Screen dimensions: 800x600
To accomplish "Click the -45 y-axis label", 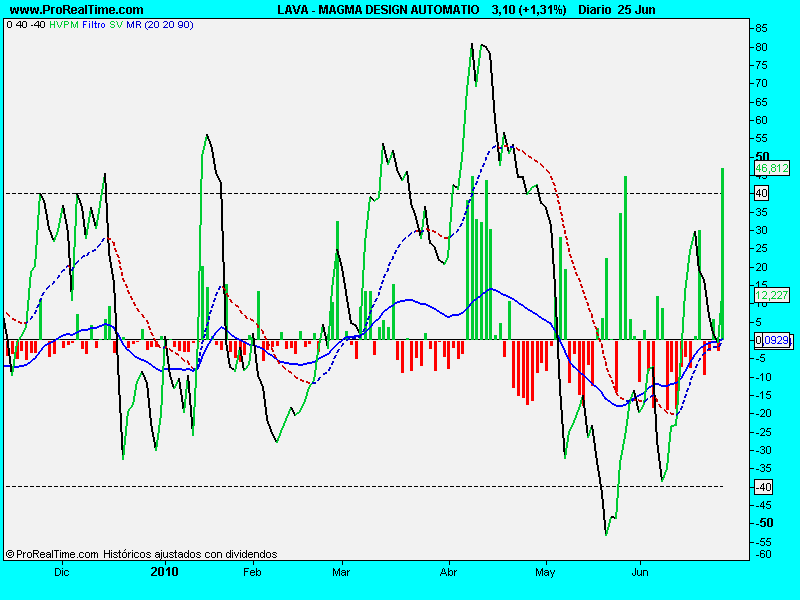I will tap(763, 505).
